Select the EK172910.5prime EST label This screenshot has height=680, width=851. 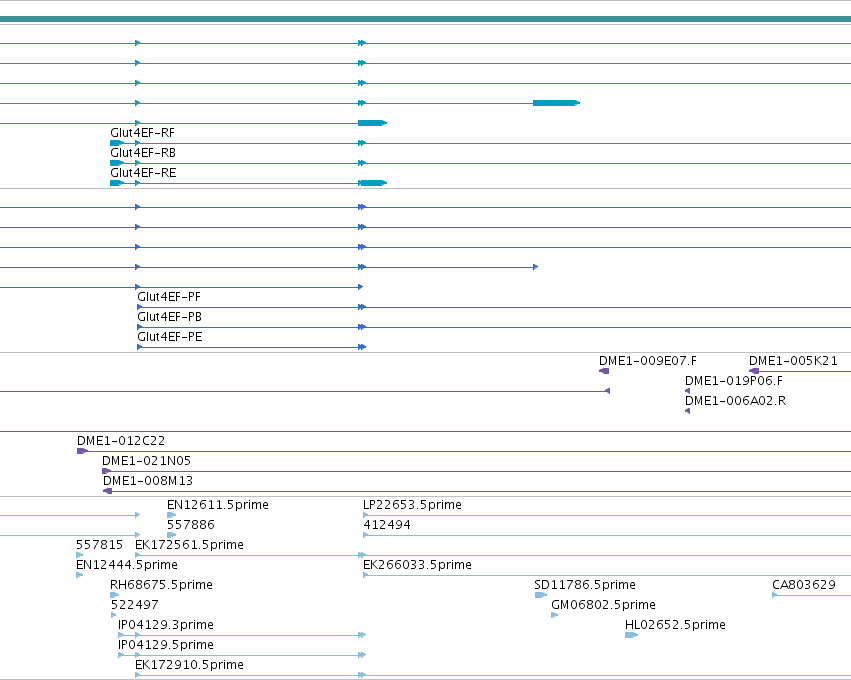click(x=189, y=666)
